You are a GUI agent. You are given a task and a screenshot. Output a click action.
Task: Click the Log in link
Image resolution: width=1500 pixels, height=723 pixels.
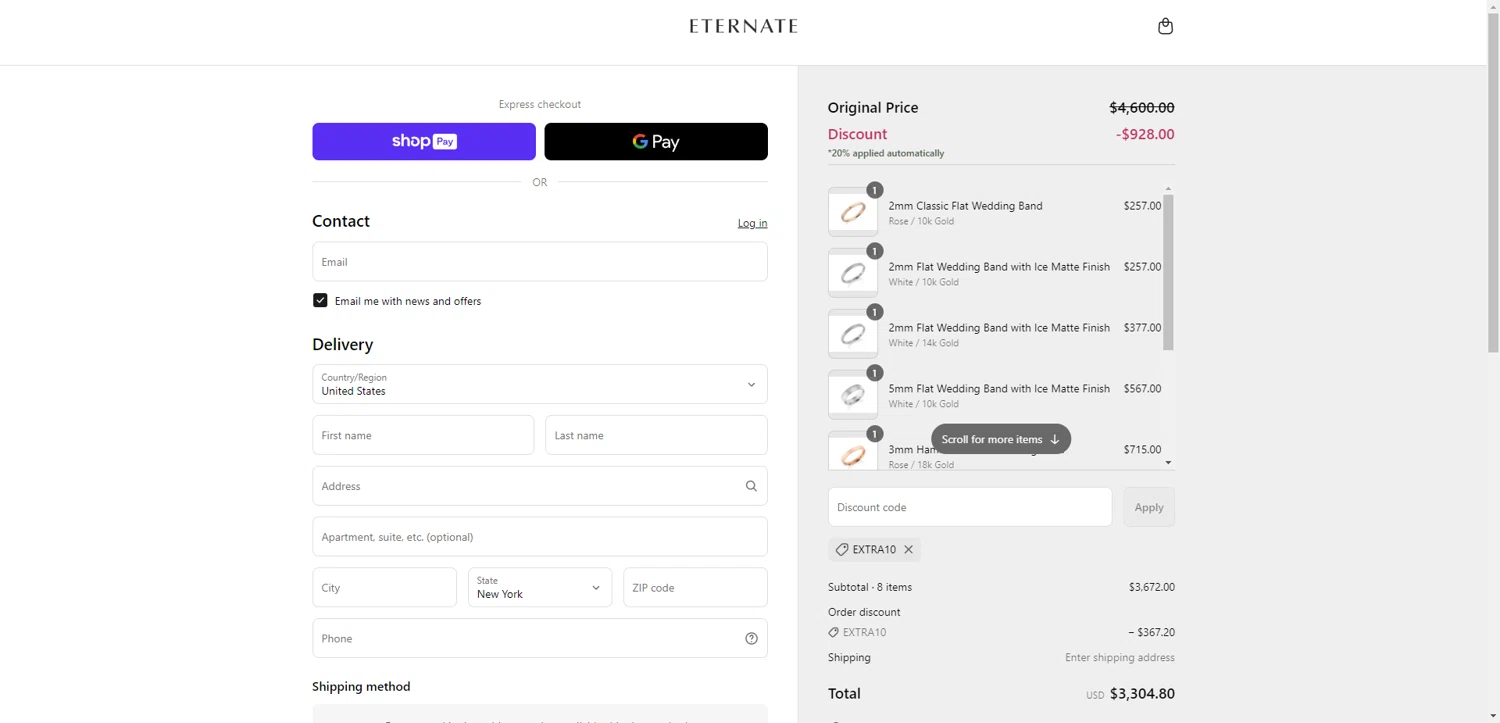click(752, 223)
